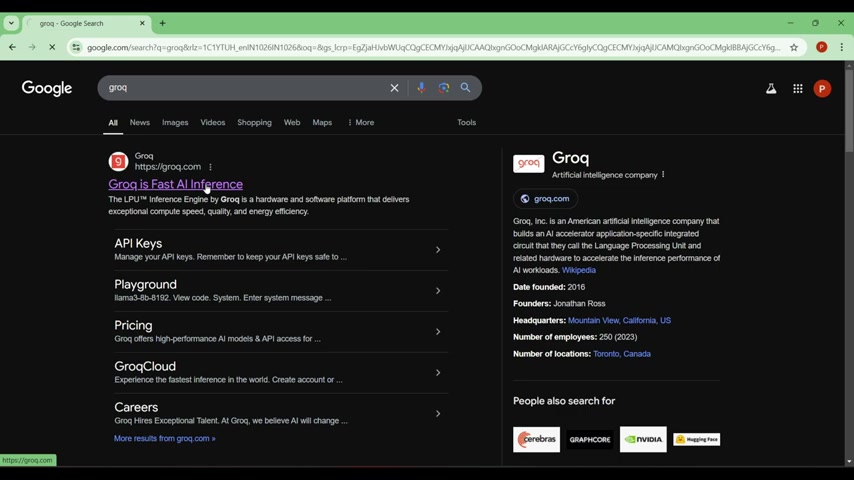Open Google account avatar on page
The image size is (854, 480).
(822, 88)
